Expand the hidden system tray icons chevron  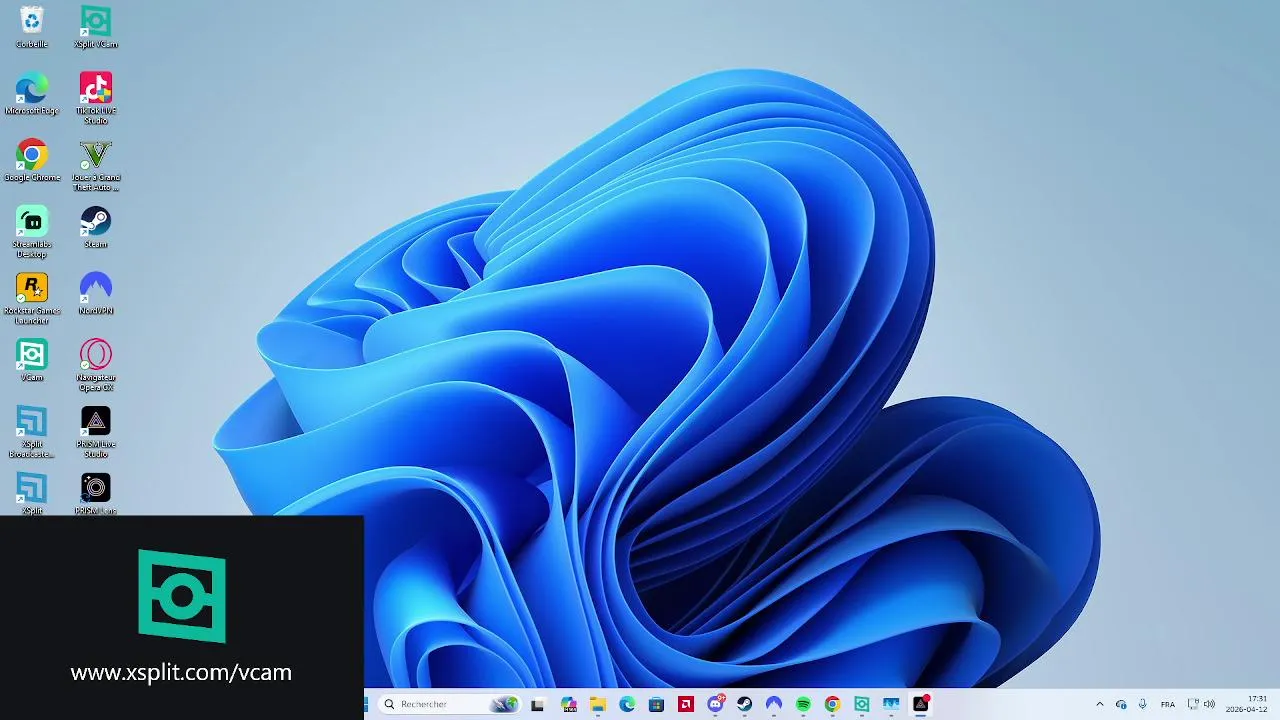pyautogui.click(x=1100, y=704)
